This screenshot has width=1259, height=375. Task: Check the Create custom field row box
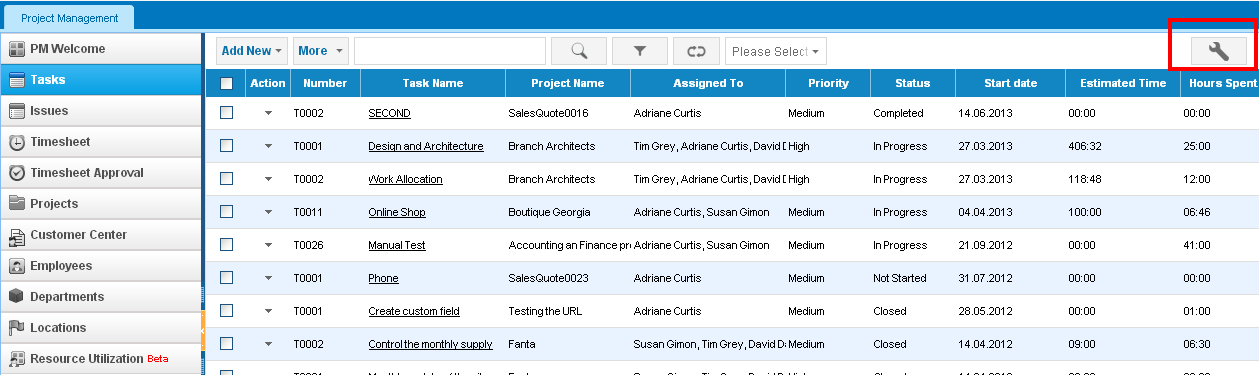coord(226,311)
